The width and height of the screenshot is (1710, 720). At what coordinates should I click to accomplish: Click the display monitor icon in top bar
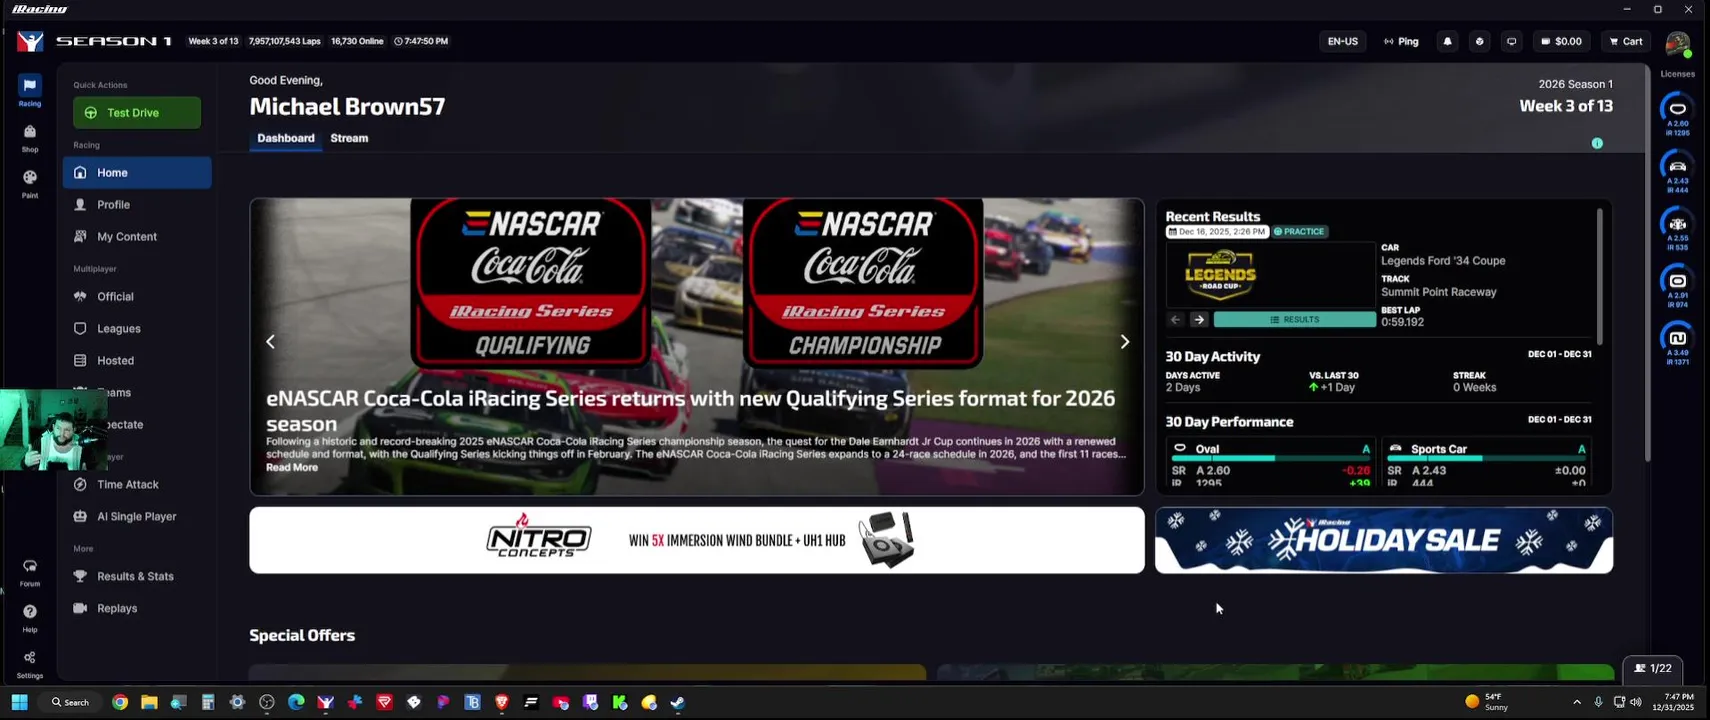1511,41
